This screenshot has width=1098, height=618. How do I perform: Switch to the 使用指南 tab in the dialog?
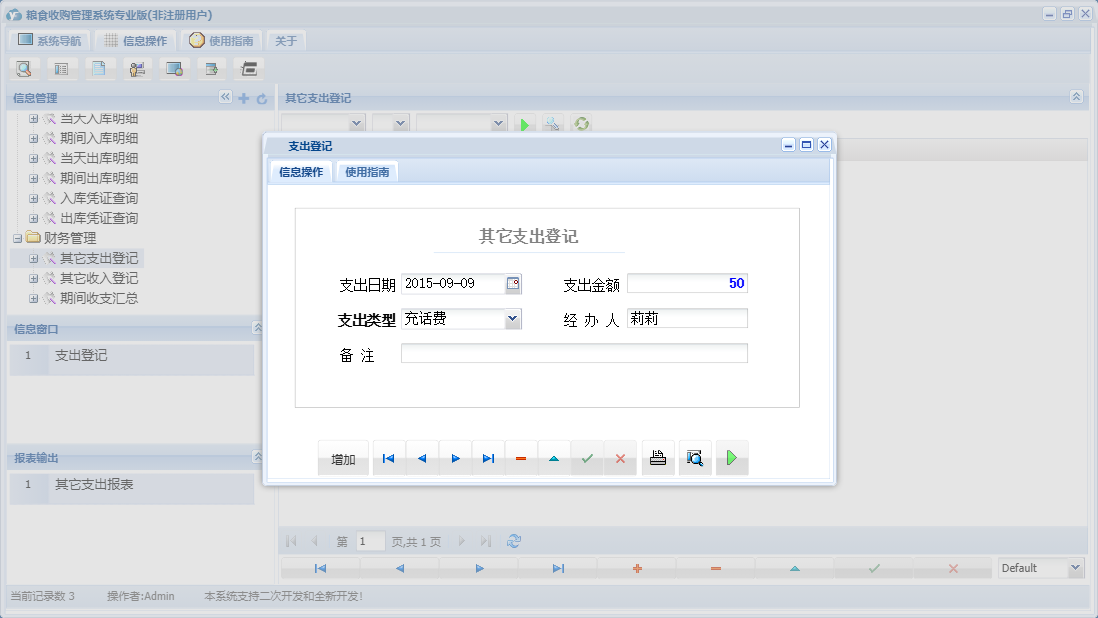368,171
